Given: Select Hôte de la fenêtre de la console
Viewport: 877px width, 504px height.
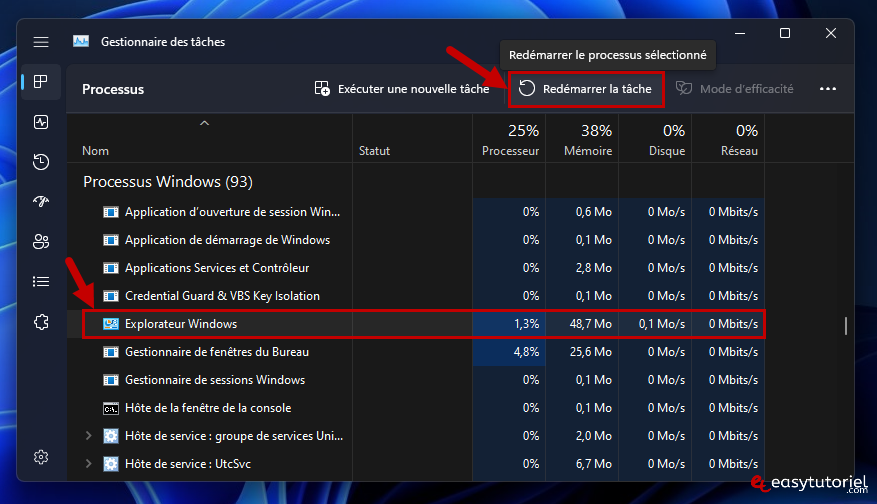Looking at the screenshot, I should (415, 408).
